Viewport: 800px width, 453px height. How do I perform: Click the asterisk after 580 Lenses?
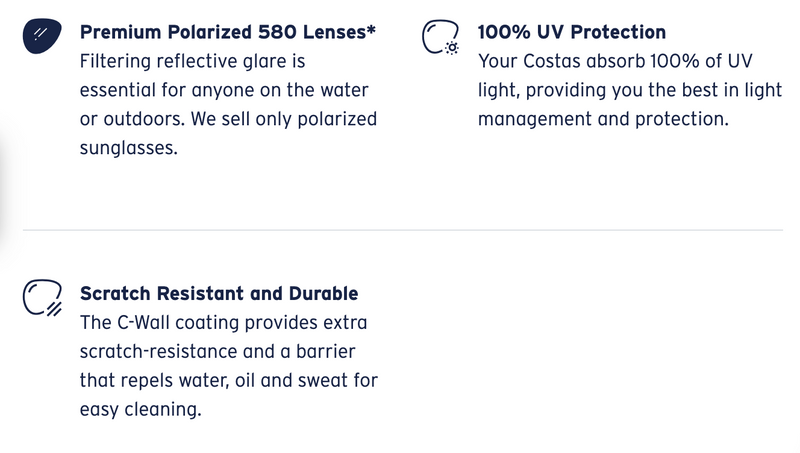pyautogui.click(x=371, y=29)
